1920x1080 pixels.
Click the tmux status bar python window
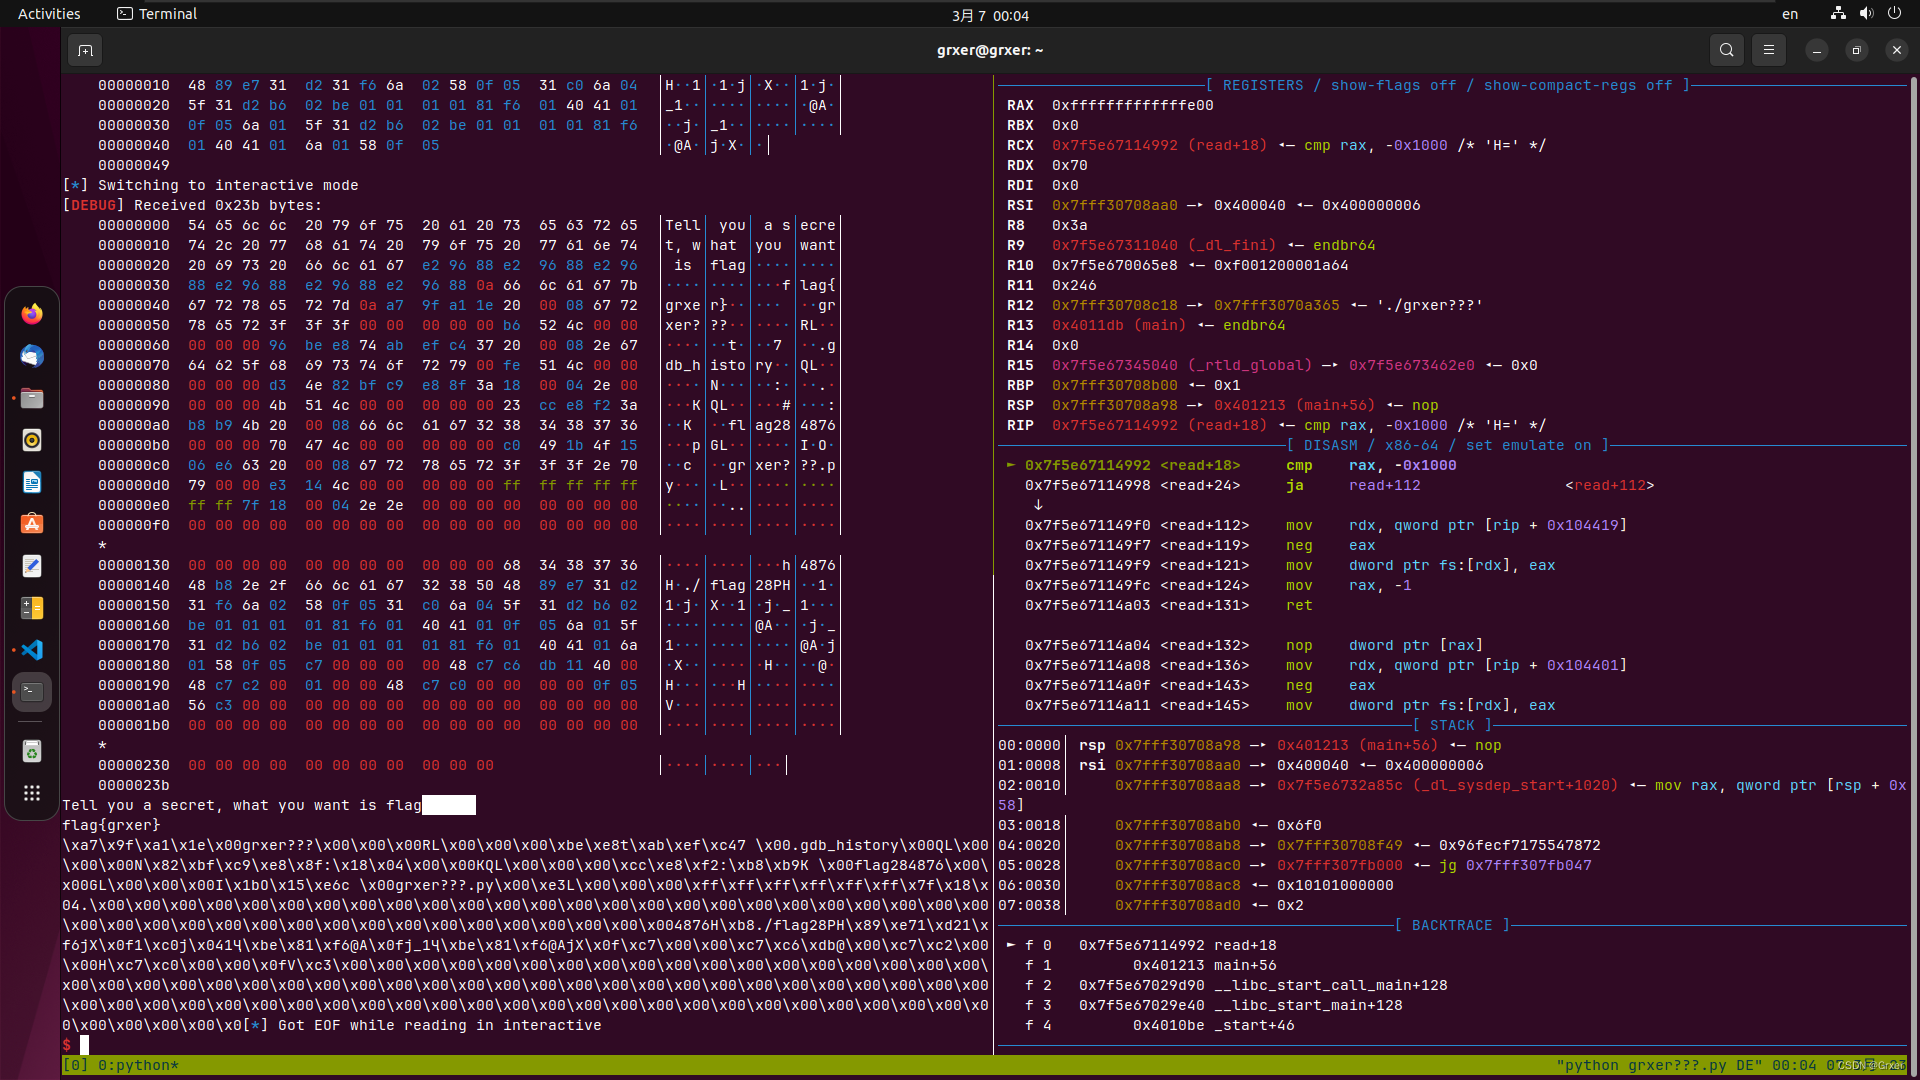point(138,1065)
